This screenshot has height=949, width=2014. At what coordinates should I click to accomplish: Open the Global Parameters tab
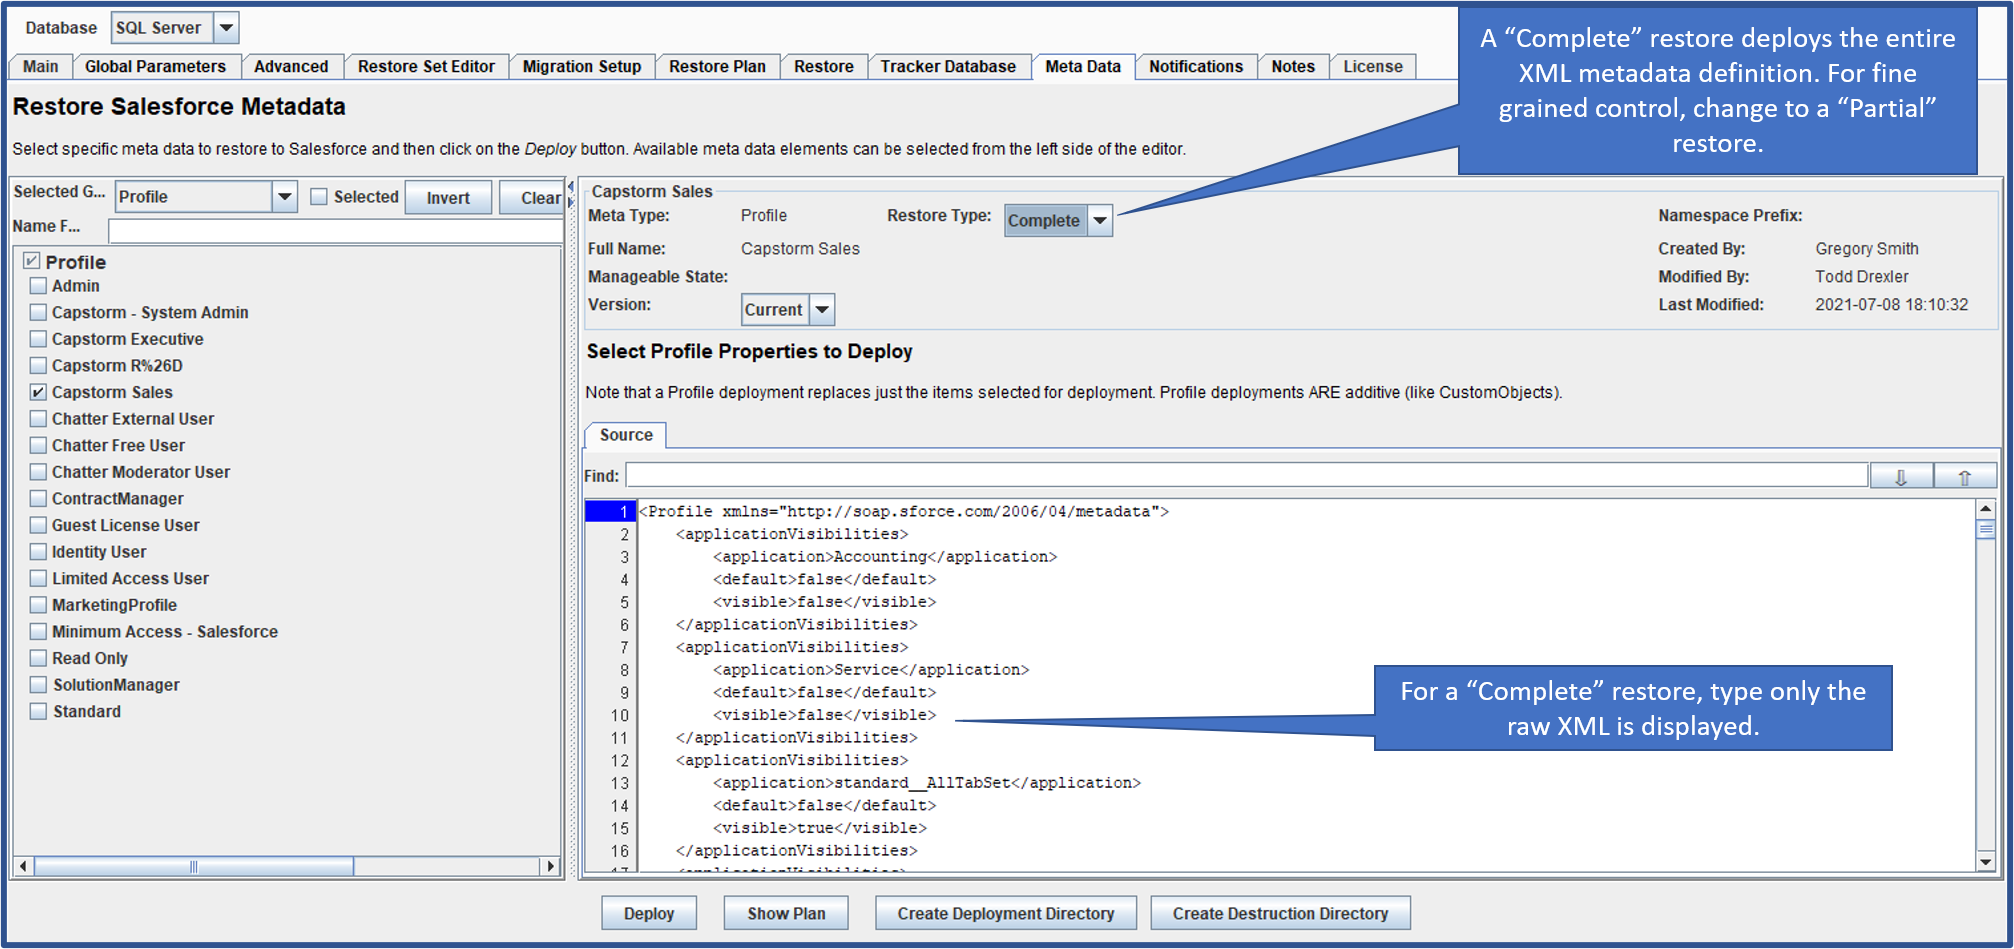tap(155, 66)
